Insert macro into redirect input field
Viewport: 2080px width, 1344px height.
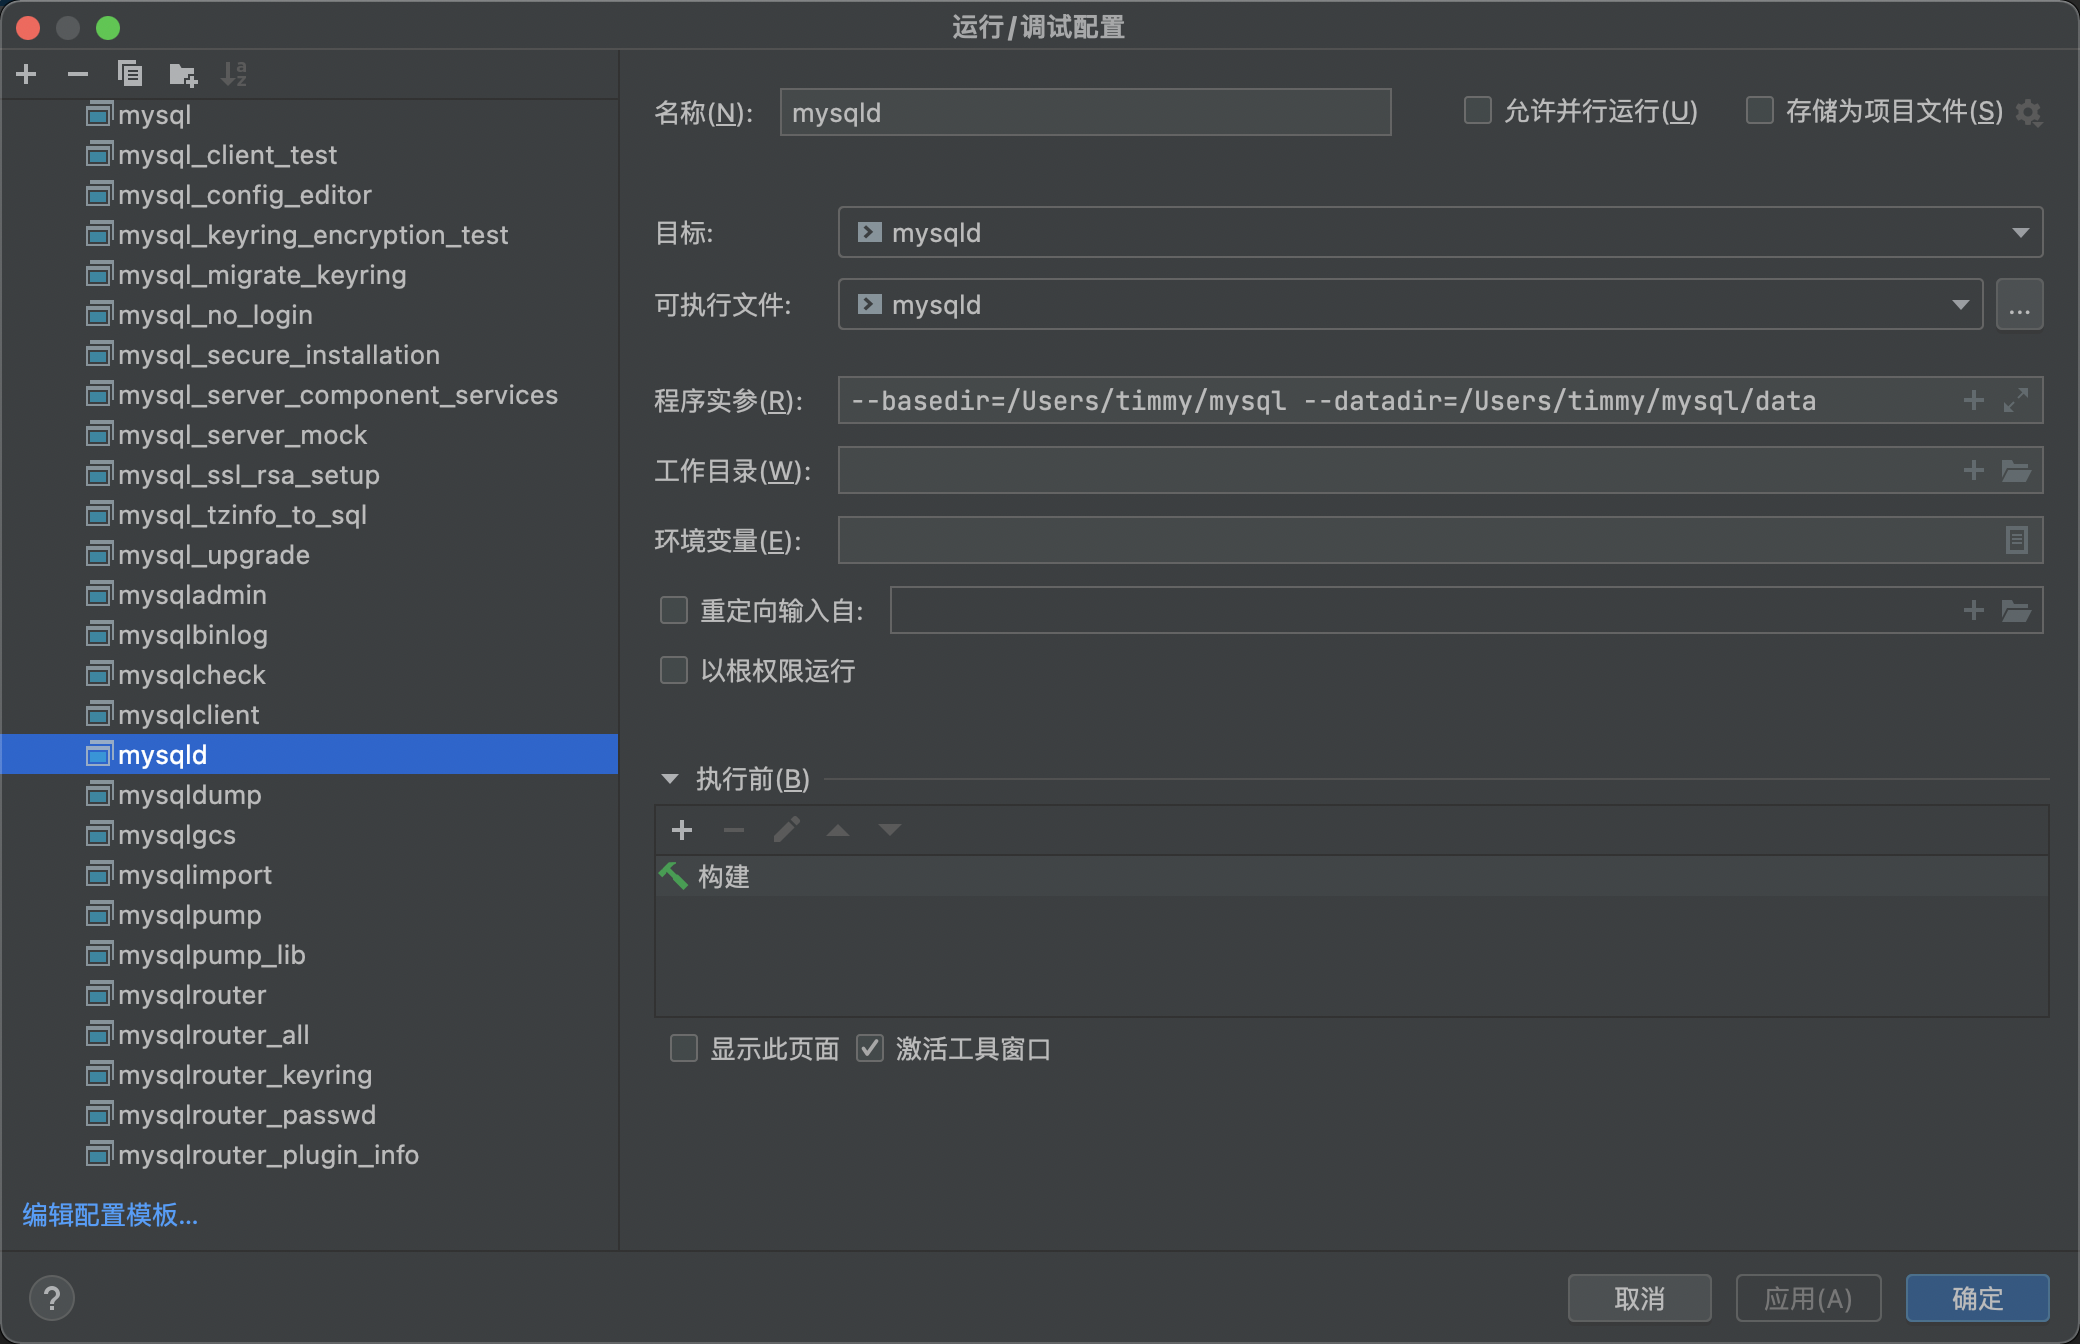pos(1974,610)
